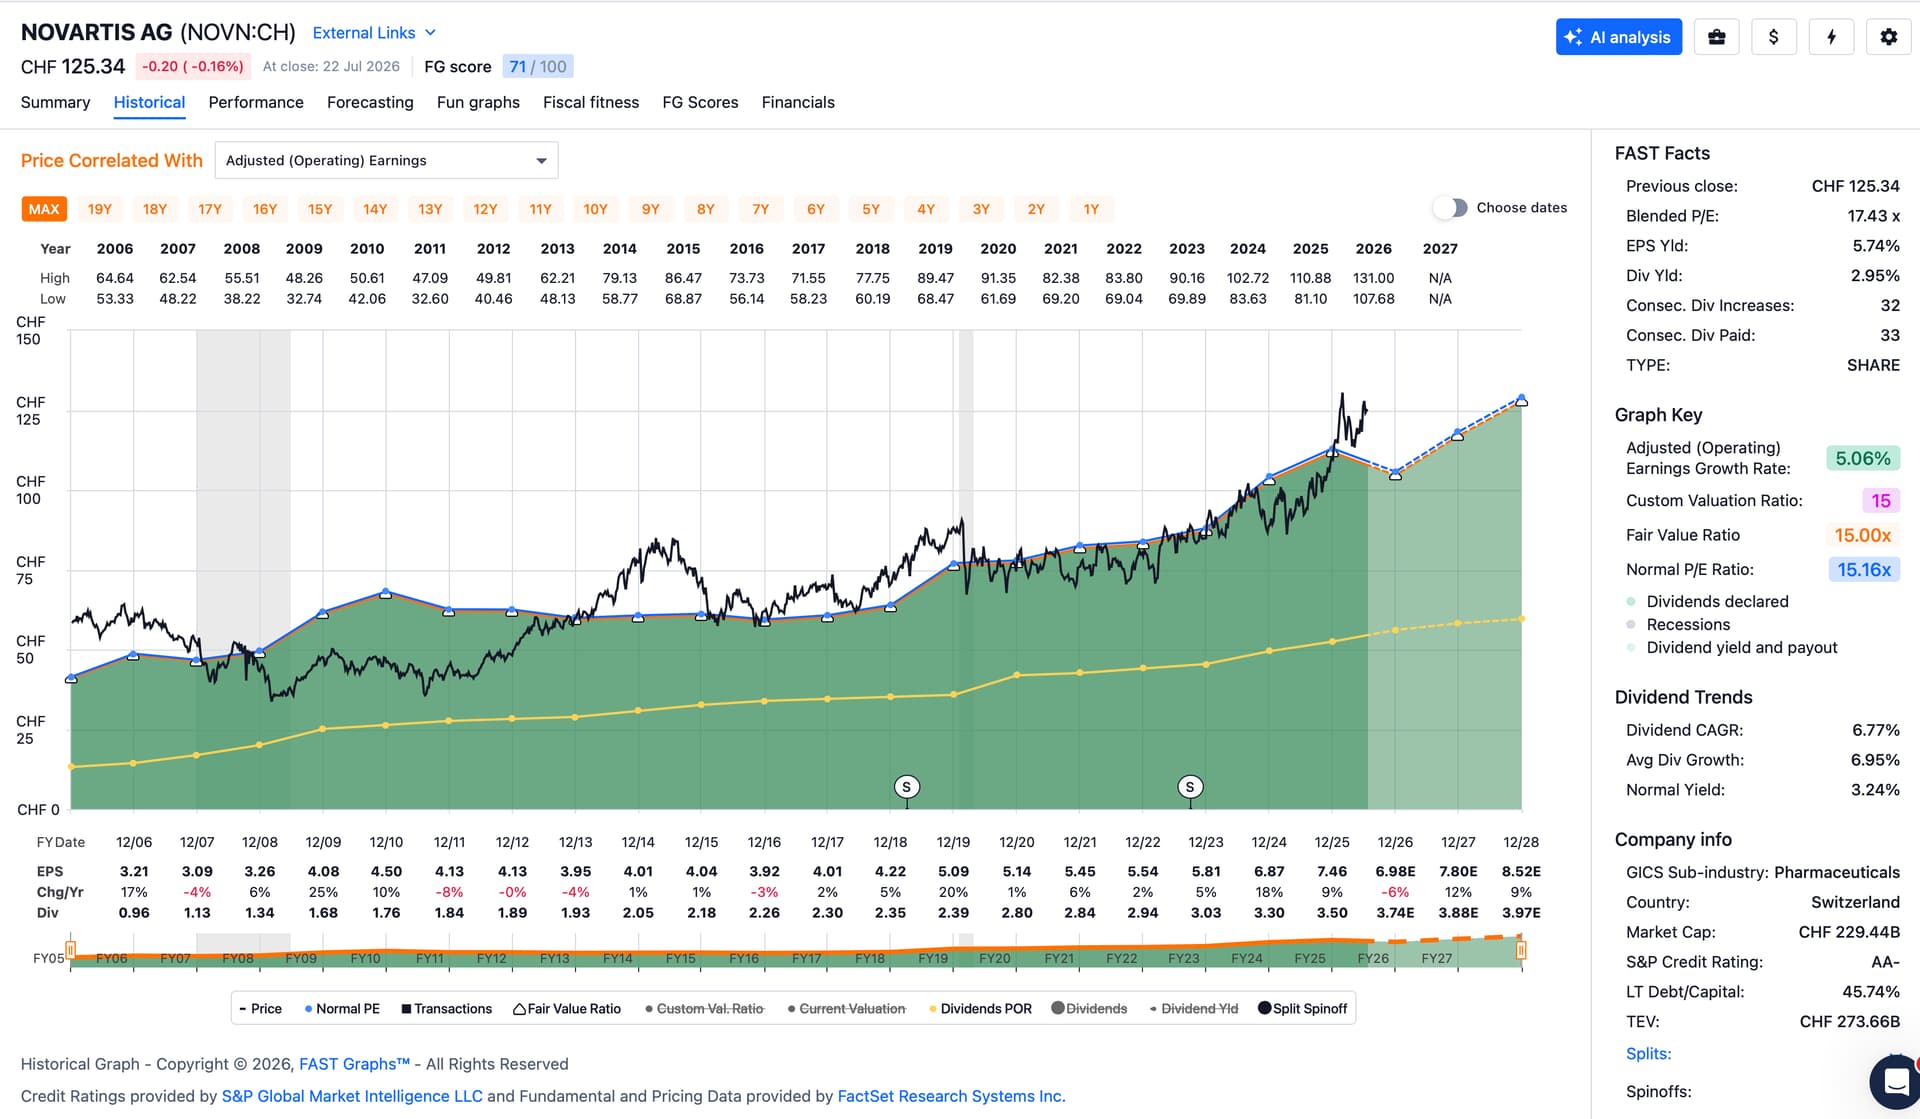
Task: Toggle Dividend yield and payout option
Action: coord(1732,647)
